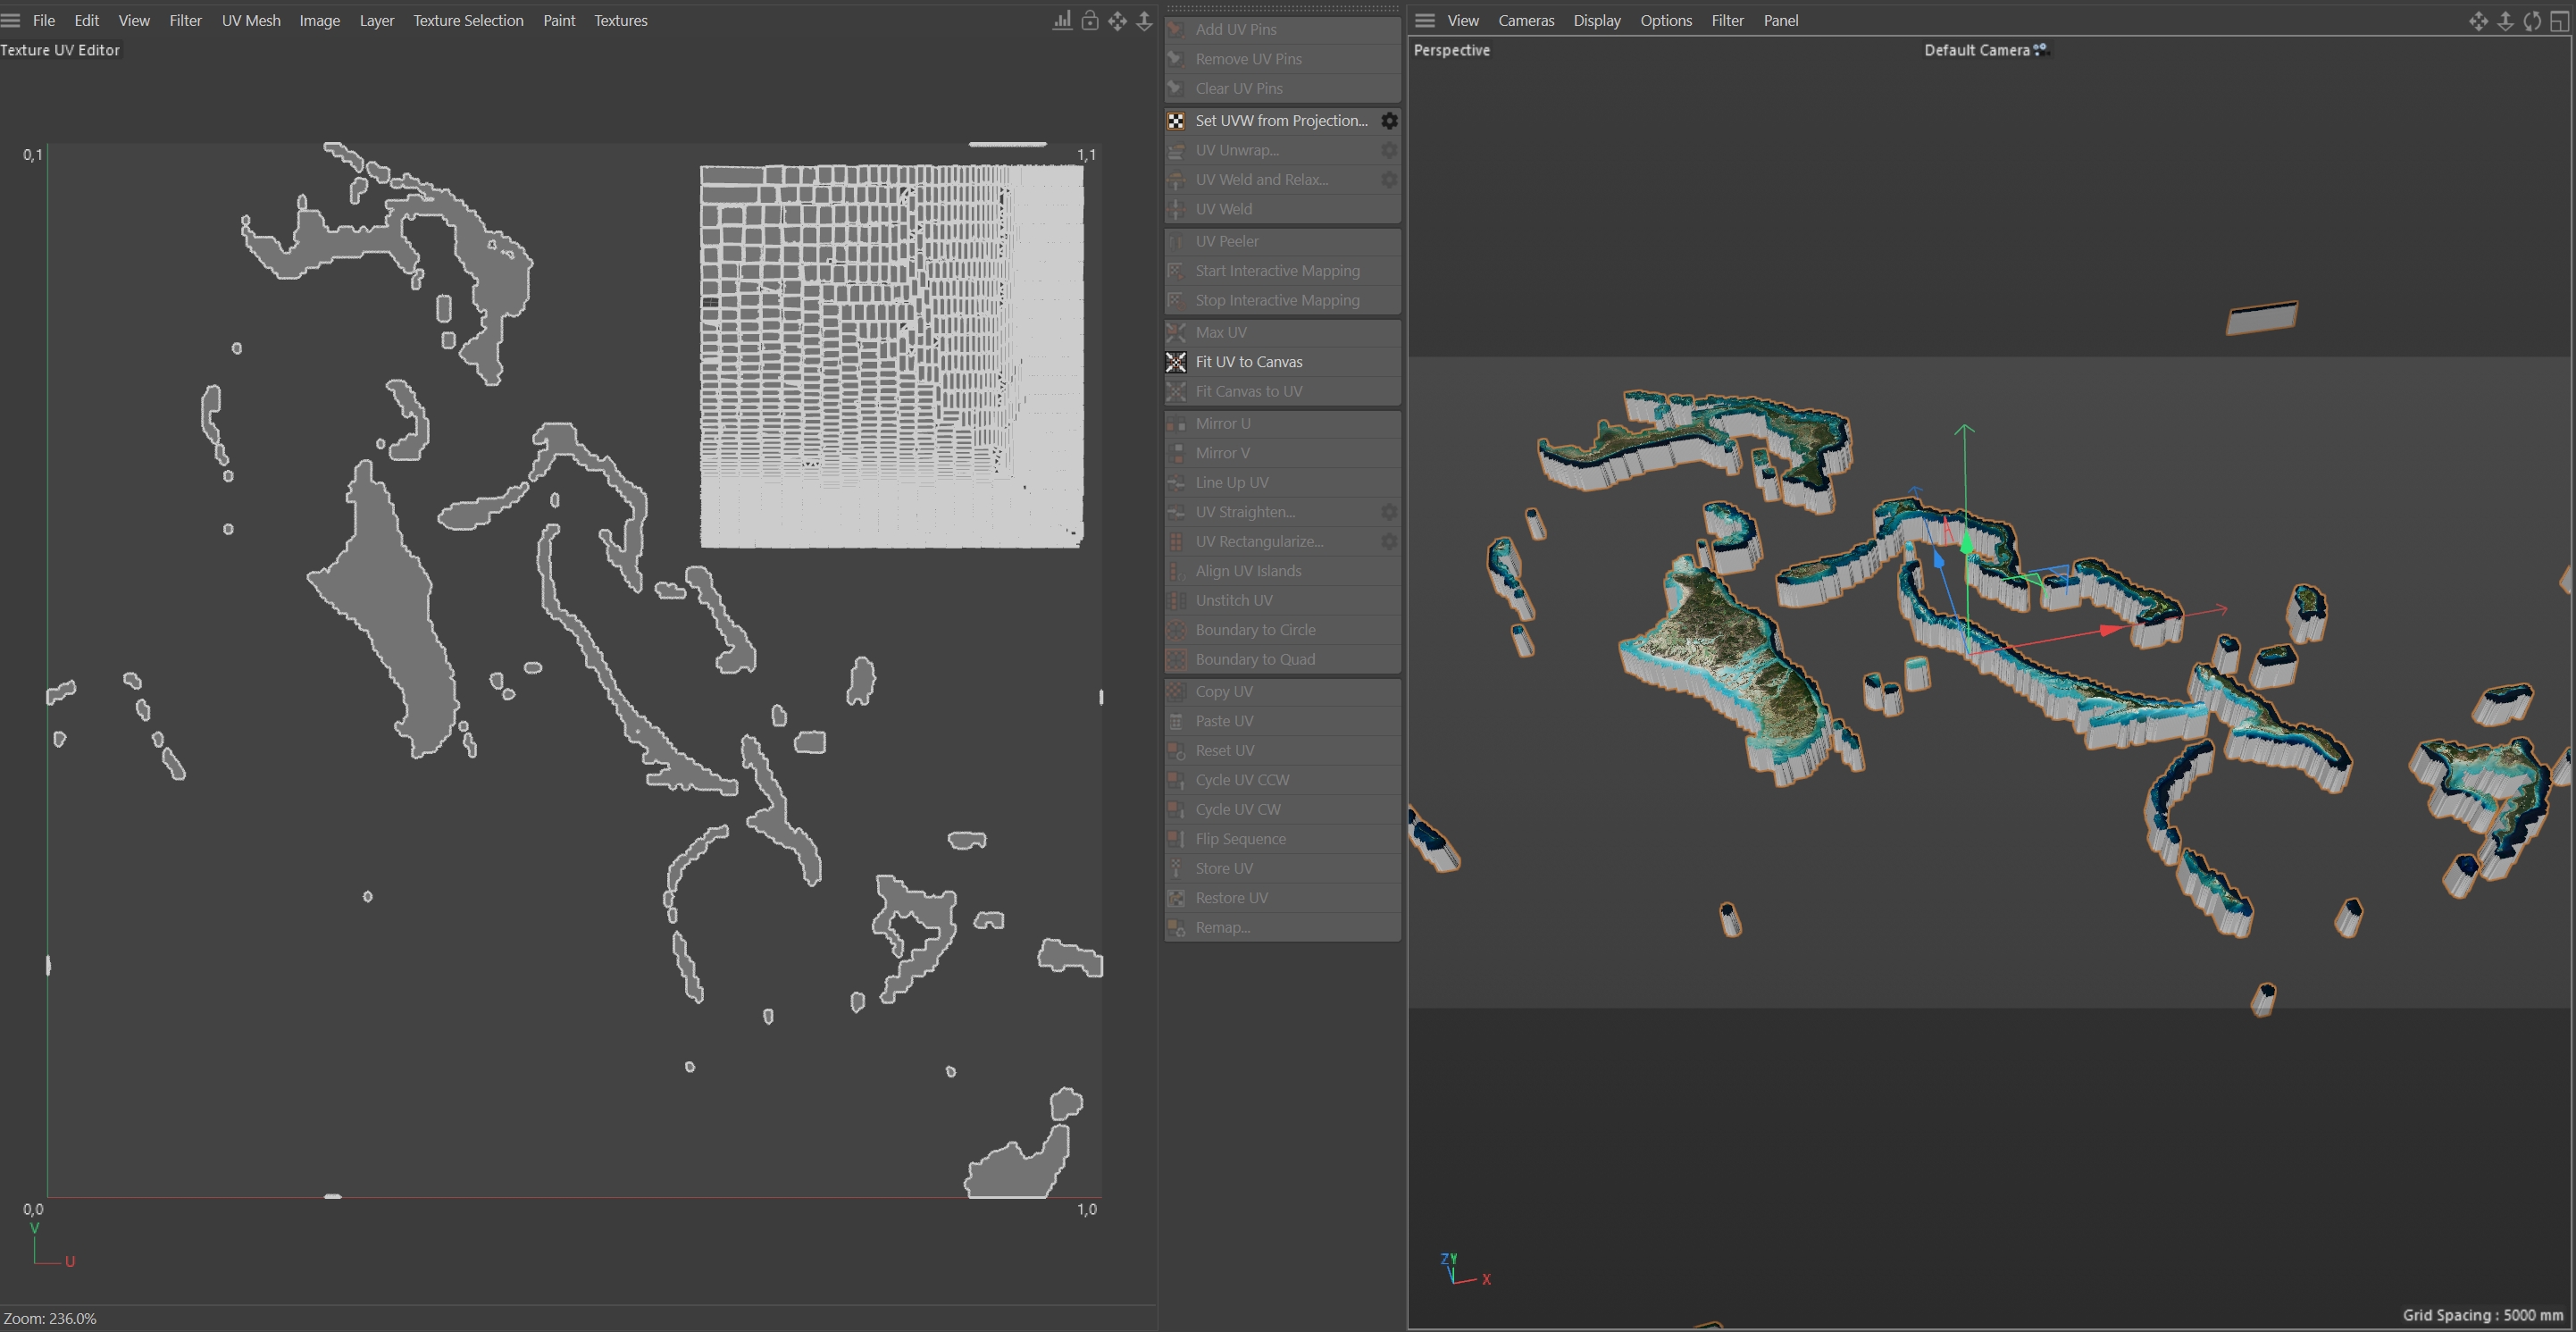
Task: Click the Fit UV to Canvas command
Action: [1248, 362]
